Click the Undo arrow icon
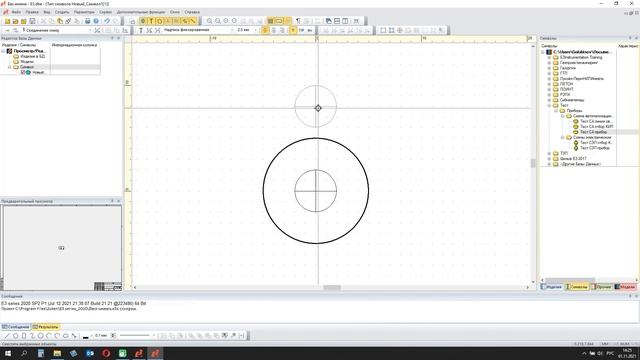Image resolution: width=640 pixels, height=360 pixels. 107,21
